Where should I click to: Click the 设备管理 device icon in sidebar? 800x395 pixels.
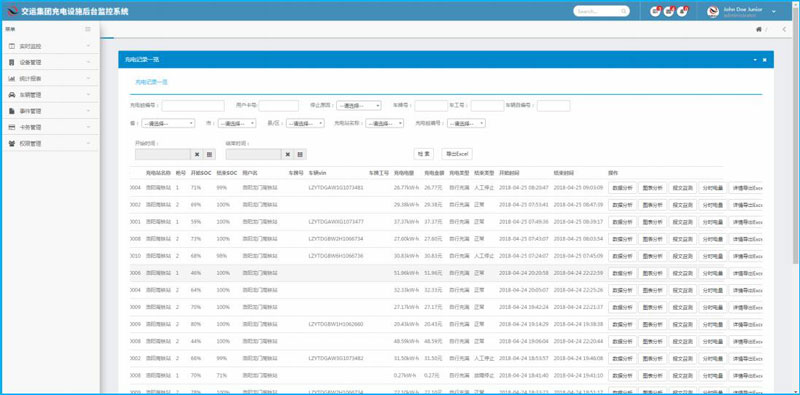click(12, 62)
